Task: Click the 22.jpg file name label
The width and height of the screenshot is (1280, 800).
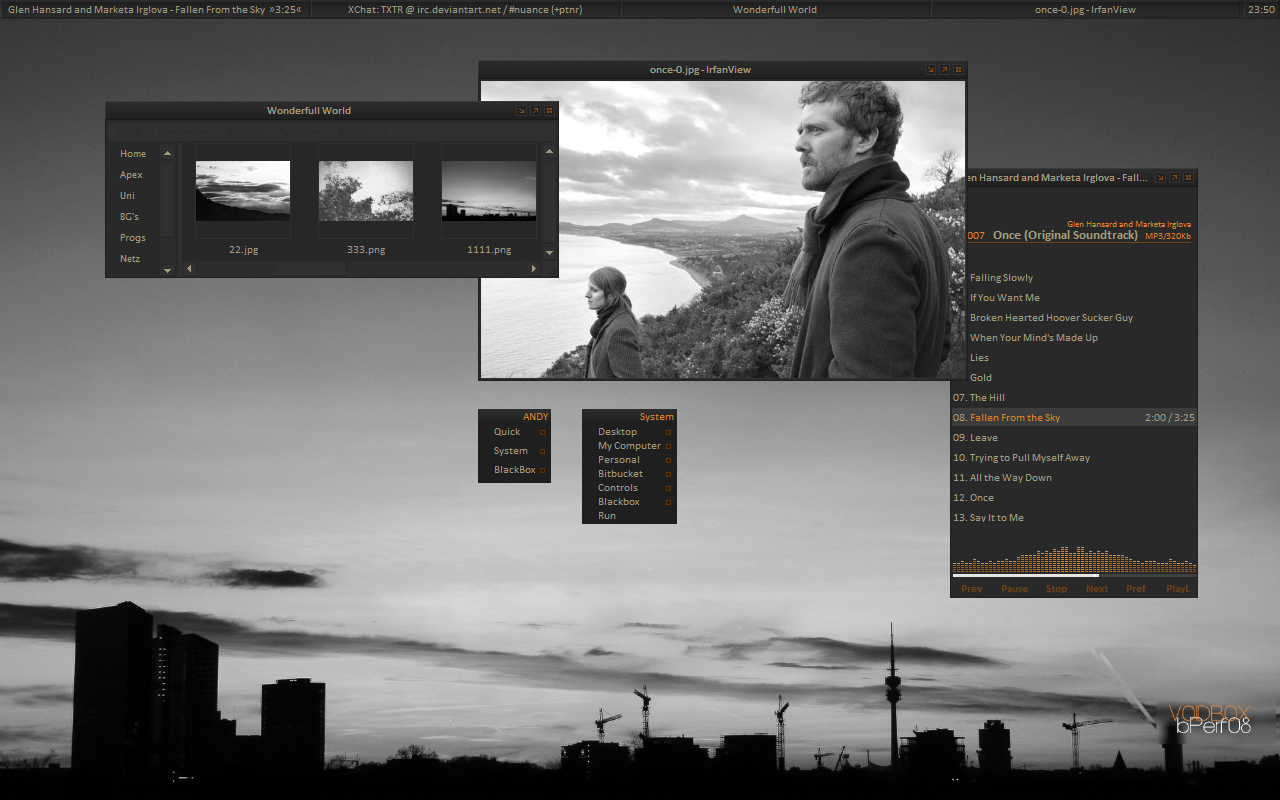Action: tap(243, 250)
